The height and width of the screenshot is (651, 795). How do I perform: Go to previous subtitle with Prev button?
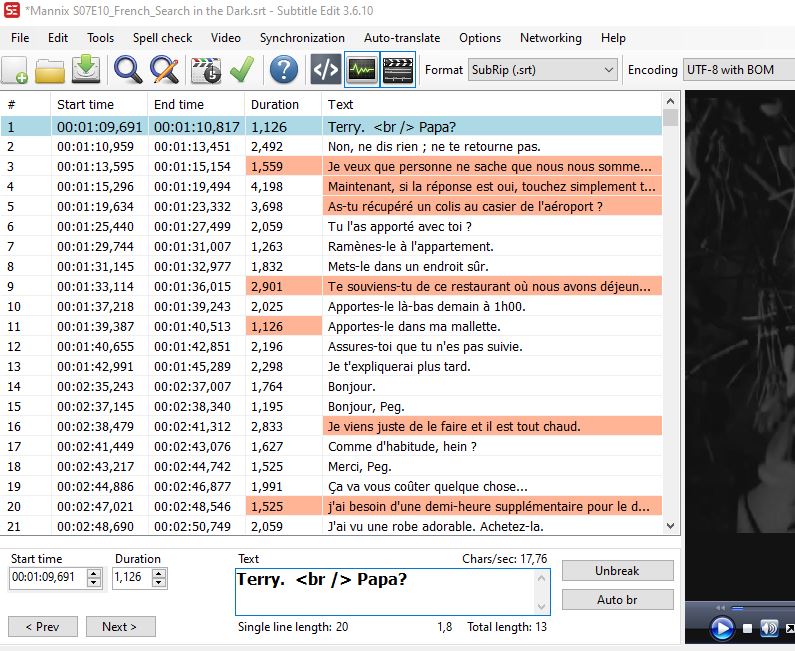[43, 627]
